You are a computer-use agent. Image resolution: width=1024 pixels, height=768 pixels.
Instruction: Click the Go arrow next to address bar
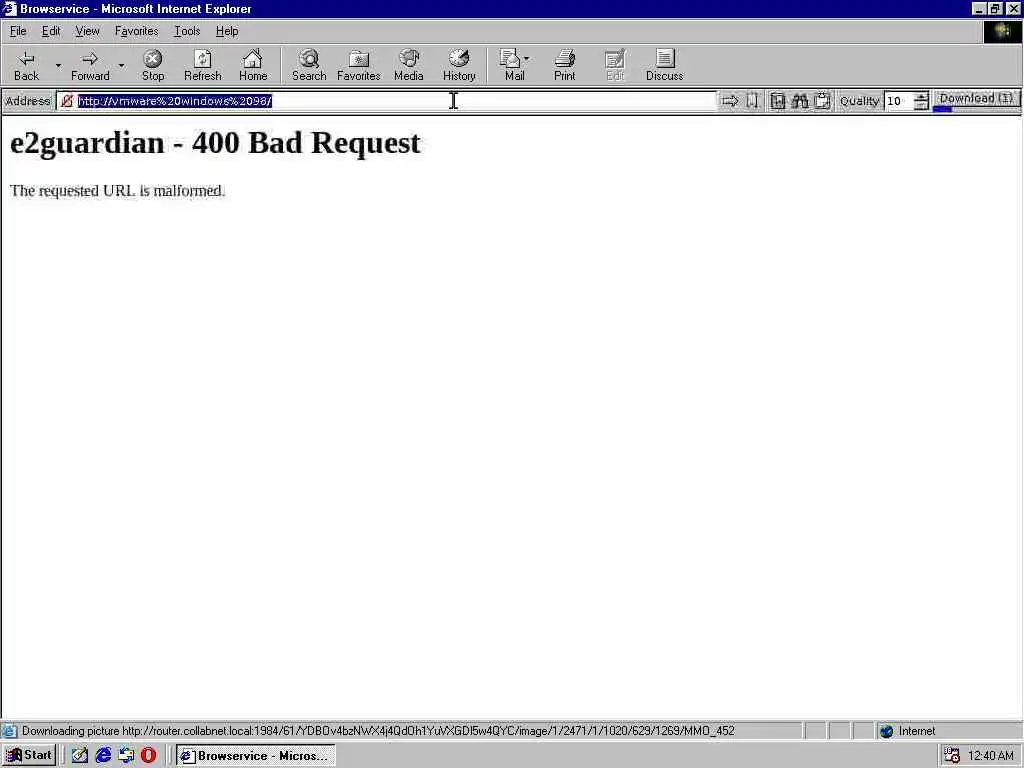729,101
